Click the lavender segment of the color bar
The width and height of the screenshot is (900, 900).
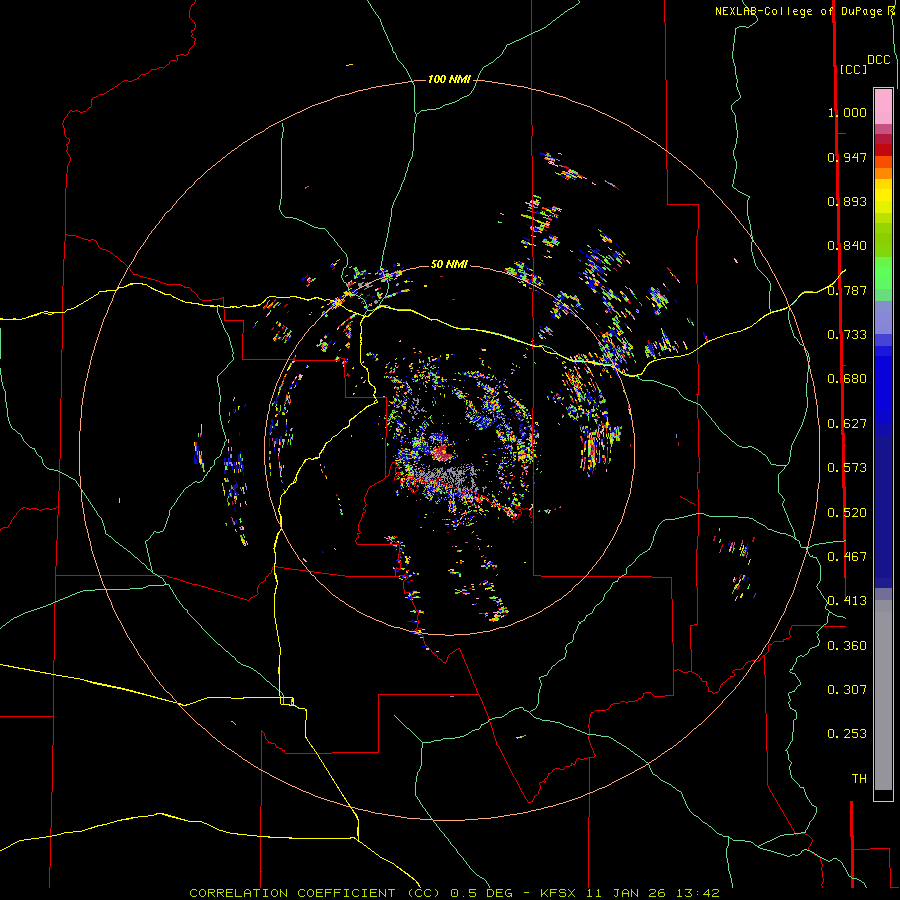[883, 317]
